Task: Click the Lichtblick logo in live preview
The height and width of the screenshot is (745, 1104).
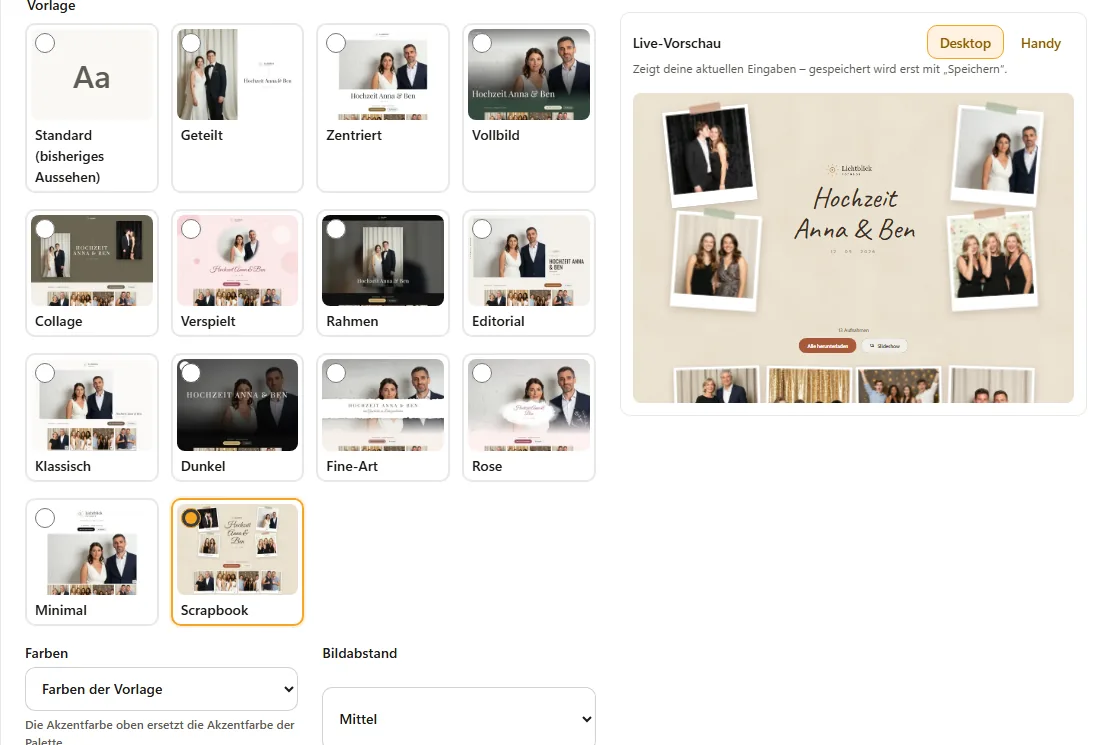Action: pos(850,169)
